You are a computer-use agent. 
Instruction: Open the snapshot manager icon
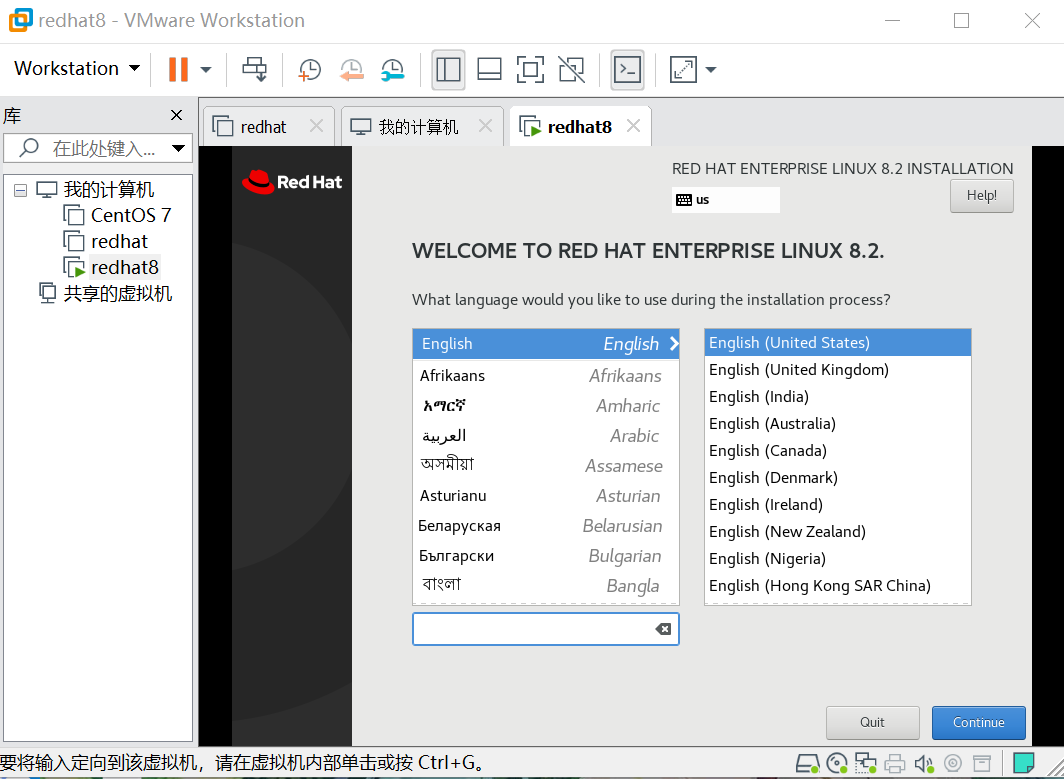(393, 69)
